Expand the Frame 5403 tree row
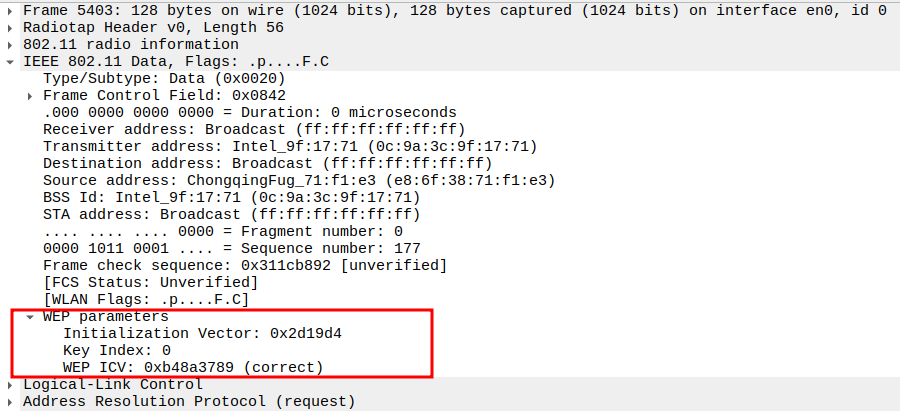Image resolution: width=900 pixels, height=414 pixels. (11, 10)
